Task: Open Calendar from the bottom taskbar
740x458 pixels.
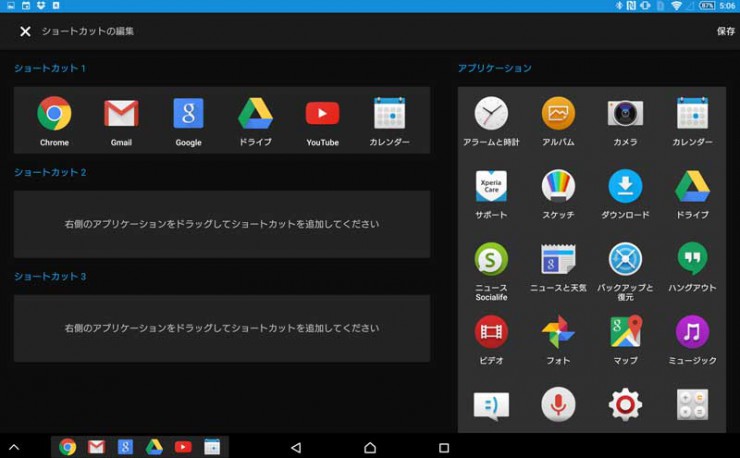Action: pos(212,447)
